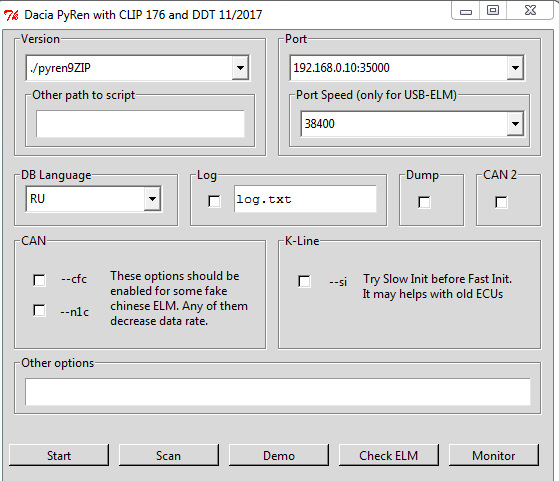Toggle the --cfc CAN option
The width and height of the screenshot is (559, 481).
39,280
